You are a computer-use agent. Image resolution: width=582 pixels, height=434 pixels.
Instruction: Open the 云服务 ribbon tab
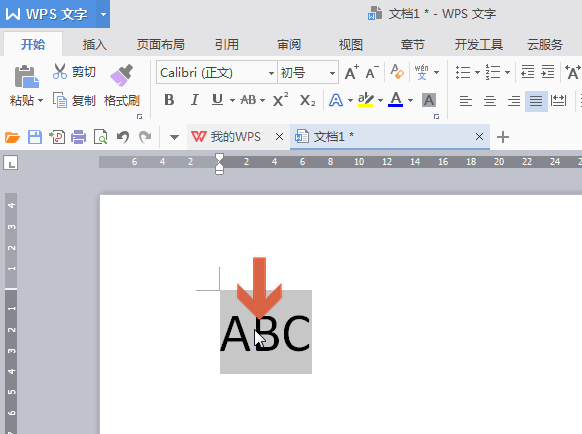(545, 45)
